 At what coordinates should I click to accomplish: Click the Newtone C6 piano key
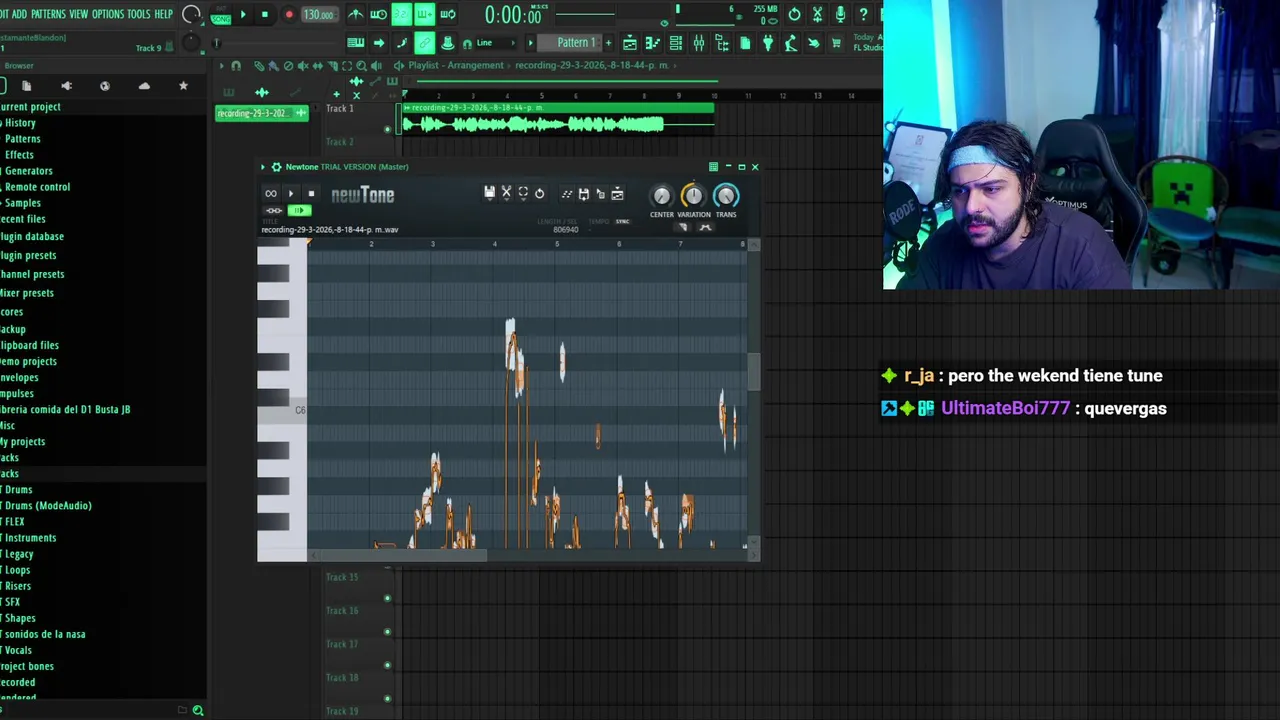click(282, 410)
